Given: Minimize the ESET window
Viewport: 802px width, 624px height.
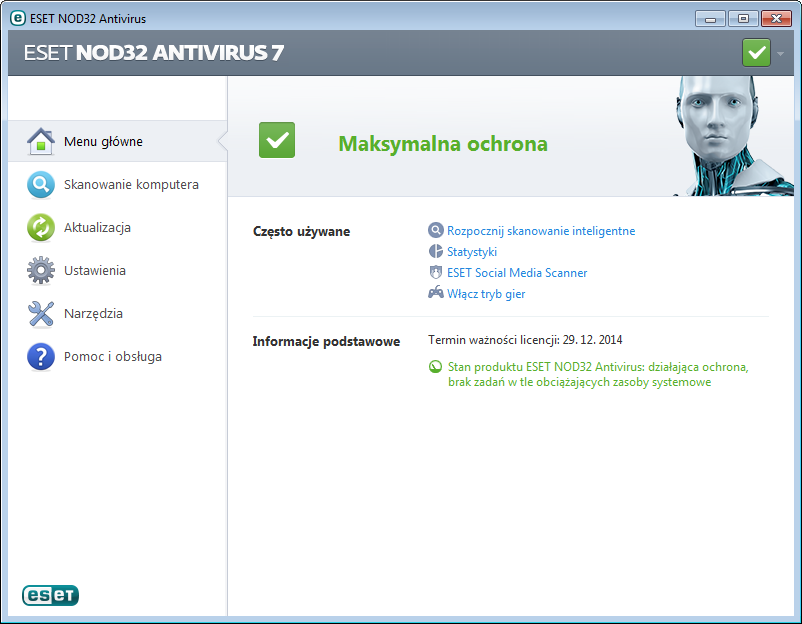Looking at the screenshot, I should [710, 19].
